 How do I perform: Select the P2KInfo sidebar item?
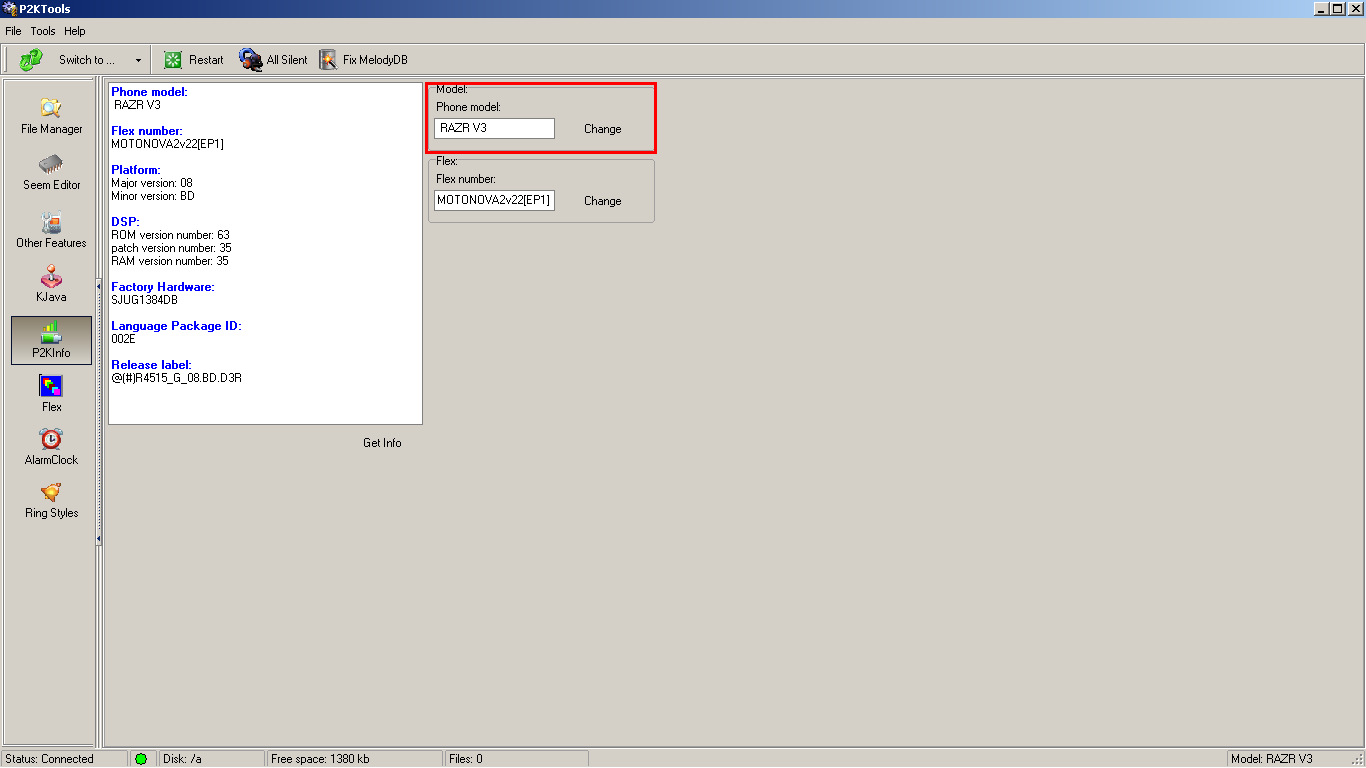coord(52,341)
